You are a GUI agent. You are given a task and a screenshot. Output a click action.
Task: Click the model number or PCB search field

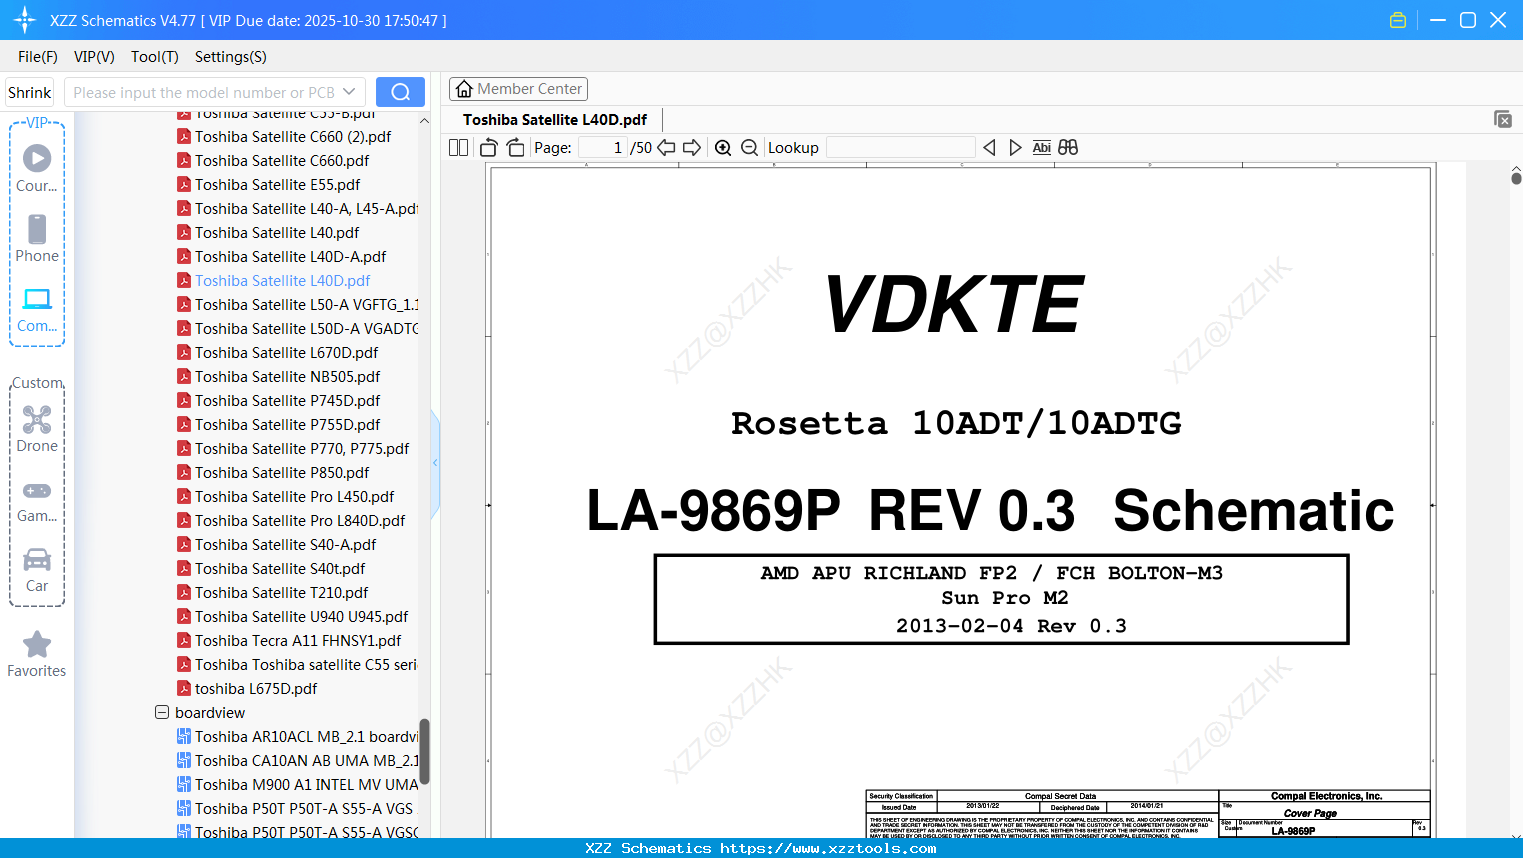click(x=204, y=92)
